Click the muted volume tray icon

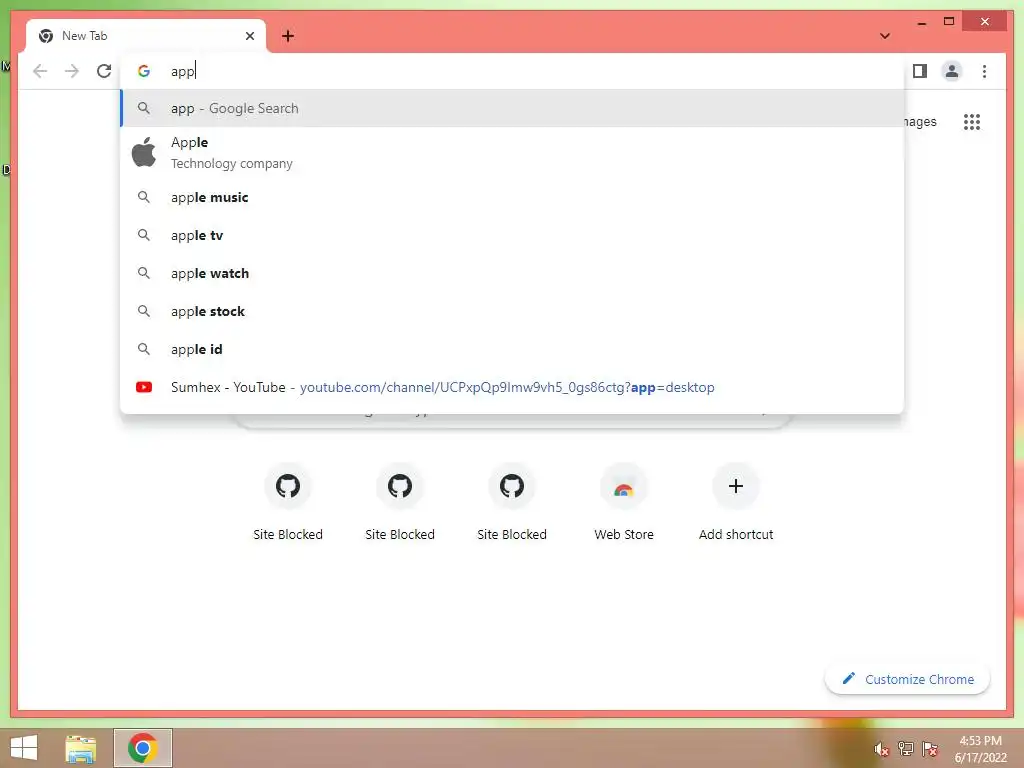pyautogui.click(x=881, y=749)
